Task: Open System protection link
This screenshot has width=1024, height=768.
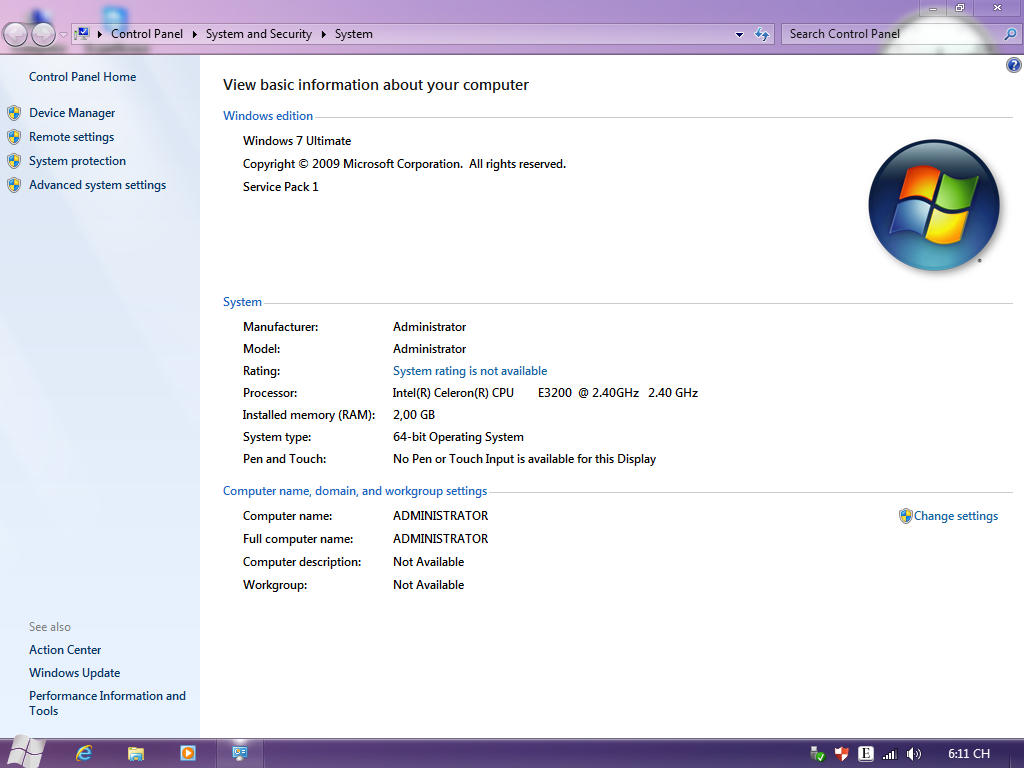Action: click(x=77, y=161)
